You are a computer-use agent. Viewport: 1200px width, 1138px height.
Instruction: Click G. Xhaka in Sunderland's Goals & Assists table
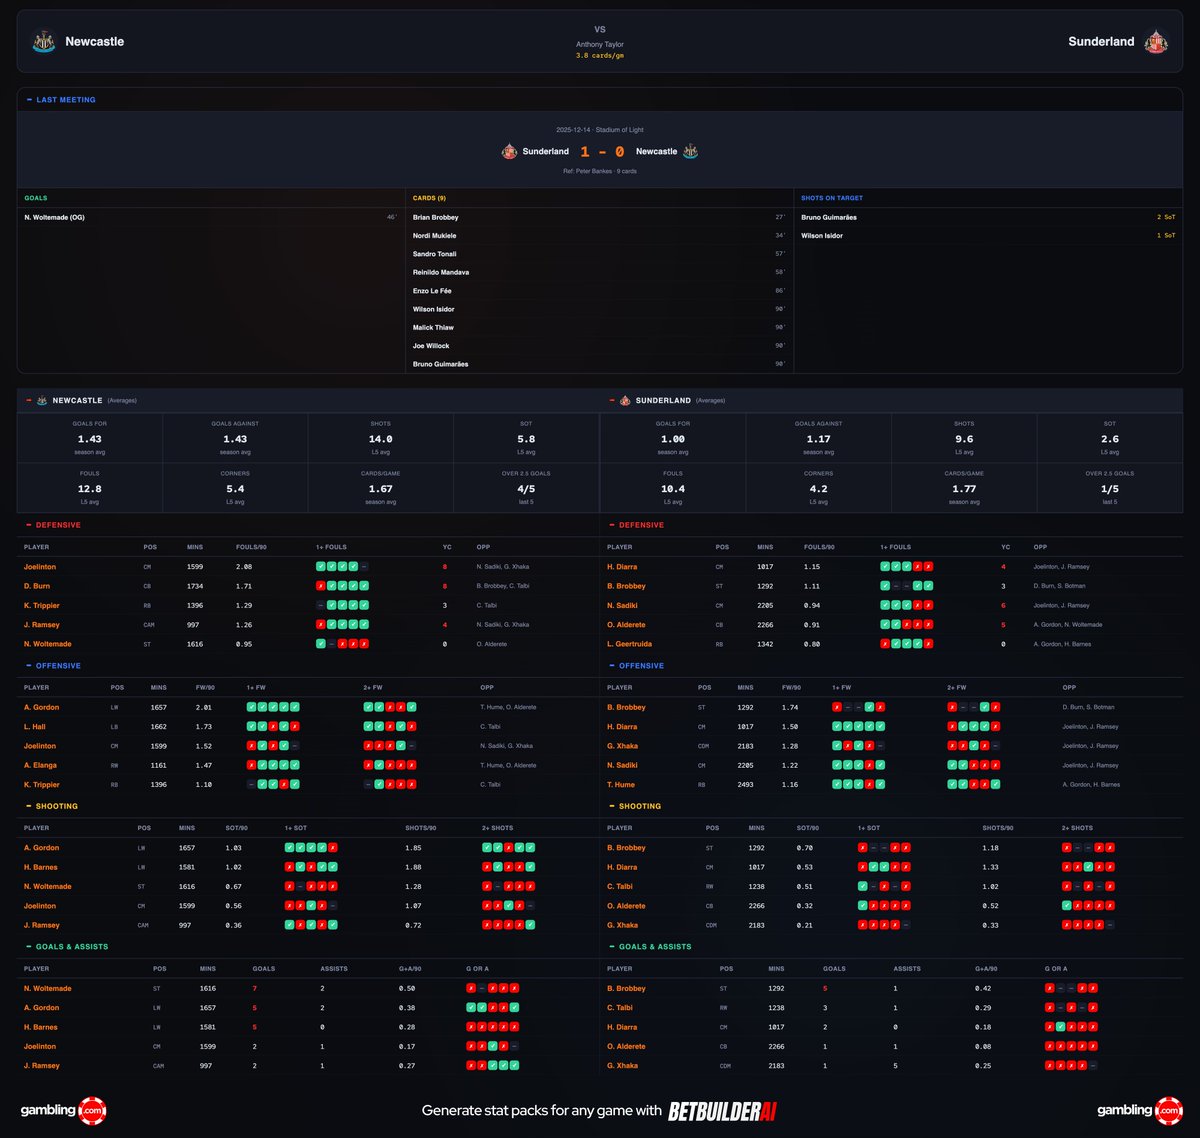622,1066
